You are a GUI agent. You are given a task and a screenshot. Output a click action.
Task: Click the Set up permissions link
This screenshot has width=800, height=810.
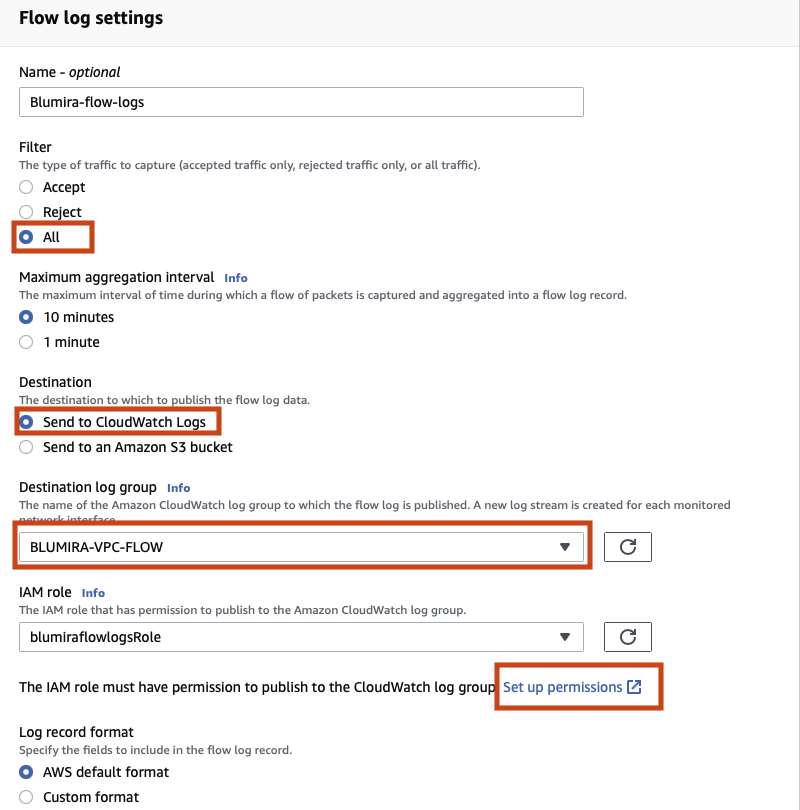pyautogui.click(x=565, y=687)
